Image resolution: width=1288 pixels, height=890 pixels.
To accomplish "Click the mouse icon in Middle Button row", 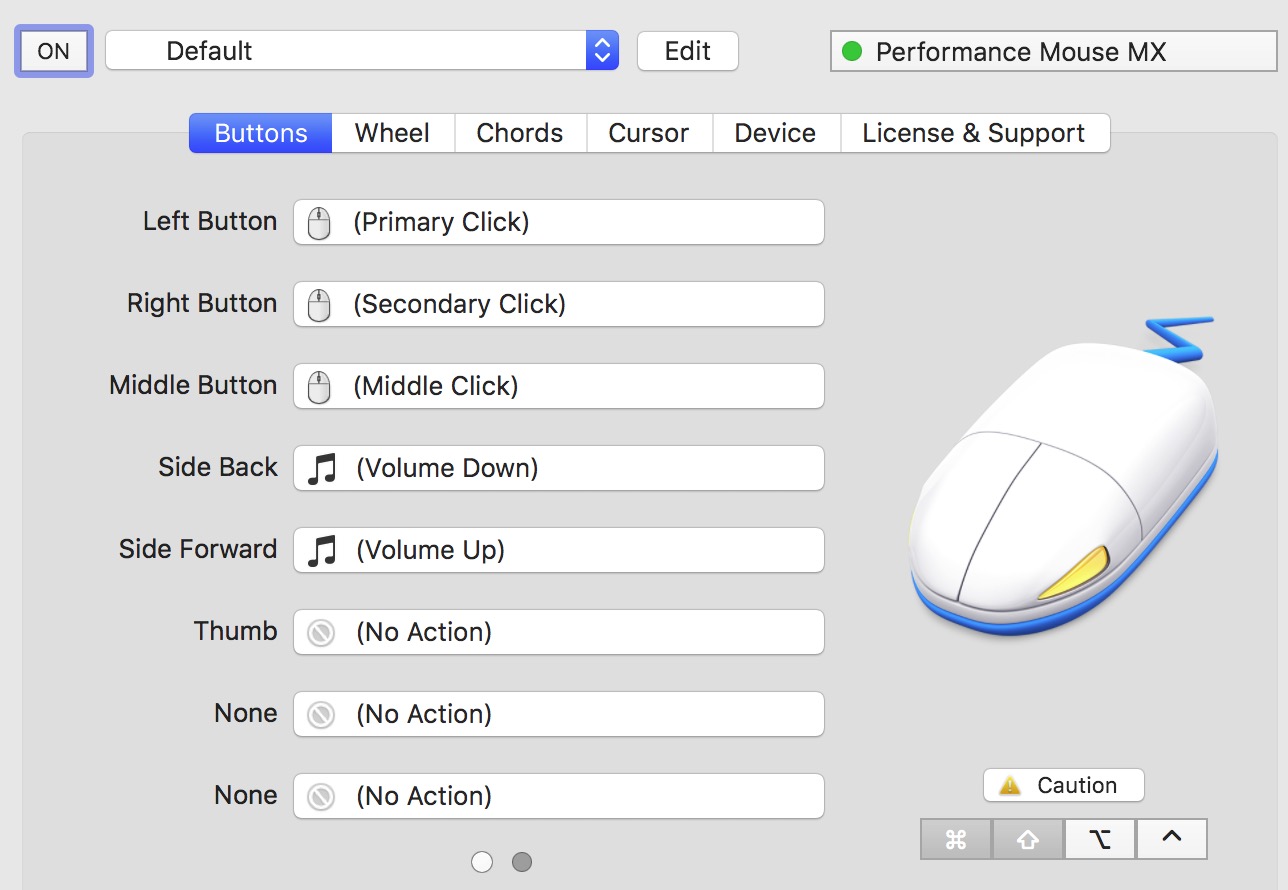I will [x=318, y=386].
